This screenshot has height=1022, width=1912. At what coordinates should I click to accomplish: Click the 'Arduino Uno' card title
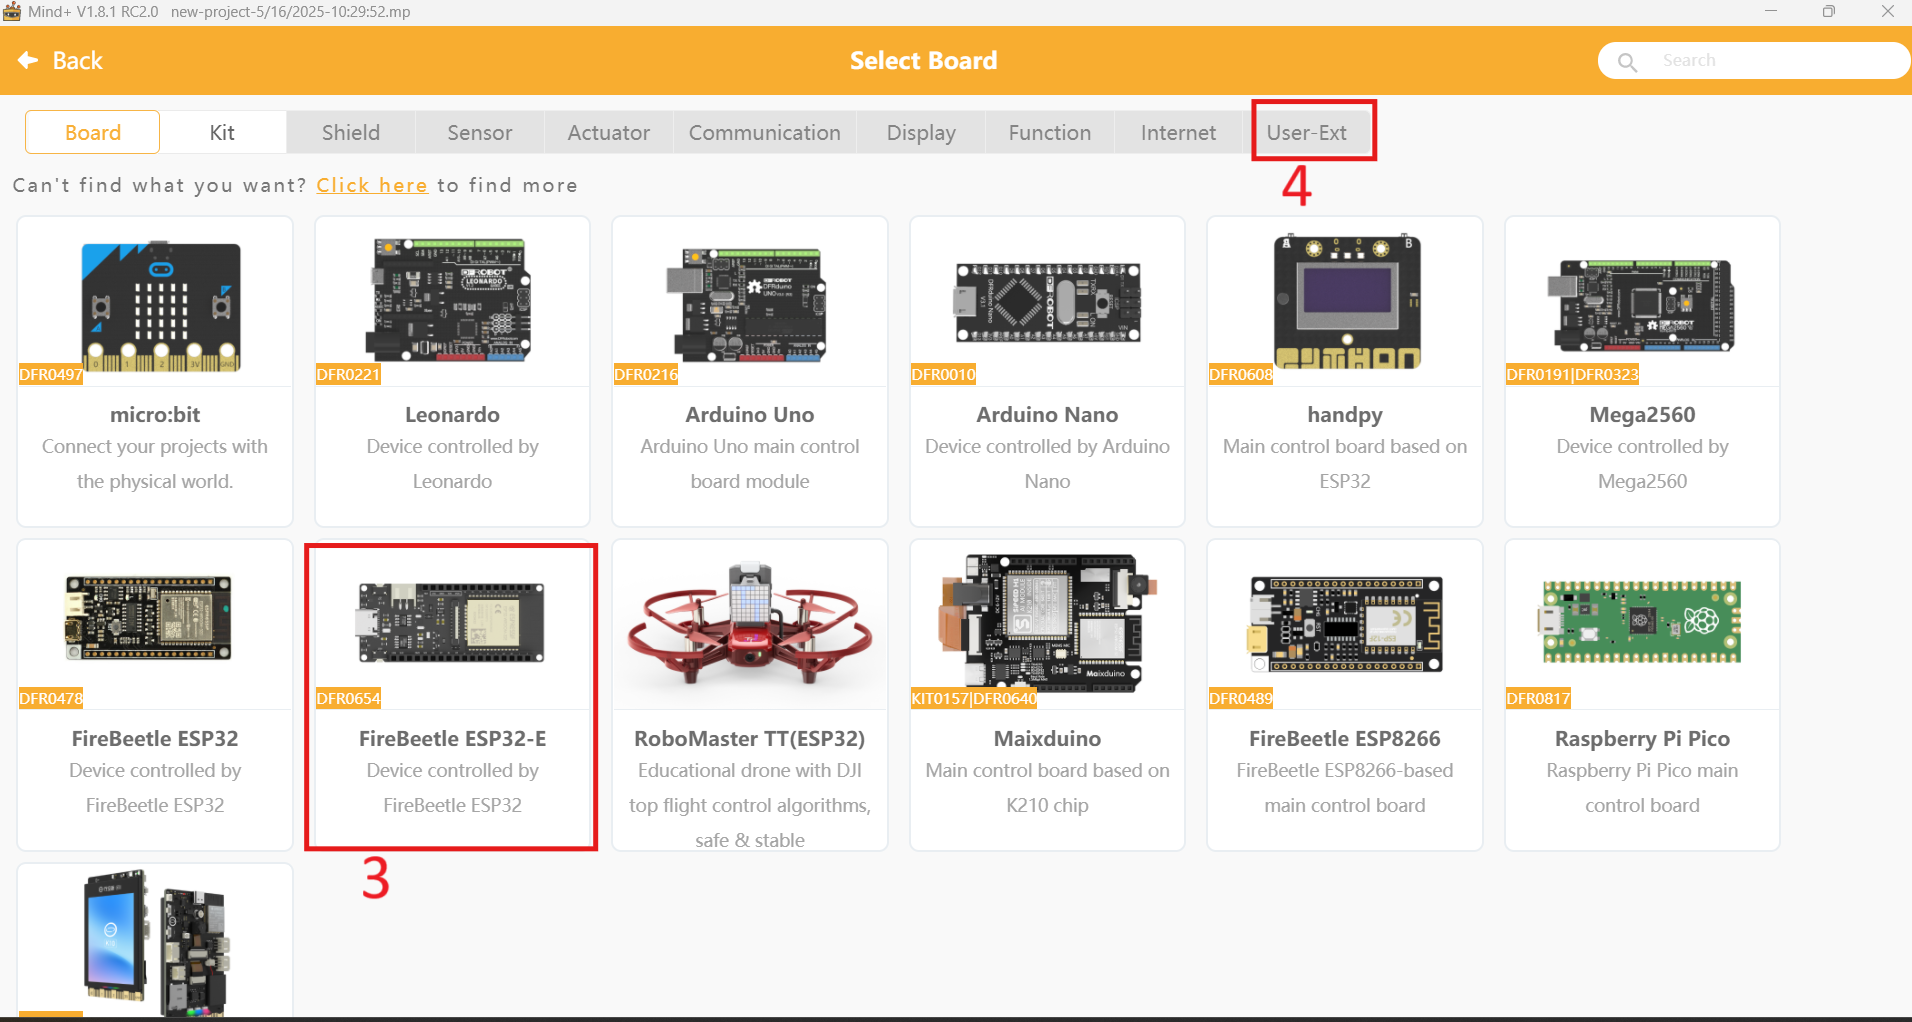tap(750, 415)
